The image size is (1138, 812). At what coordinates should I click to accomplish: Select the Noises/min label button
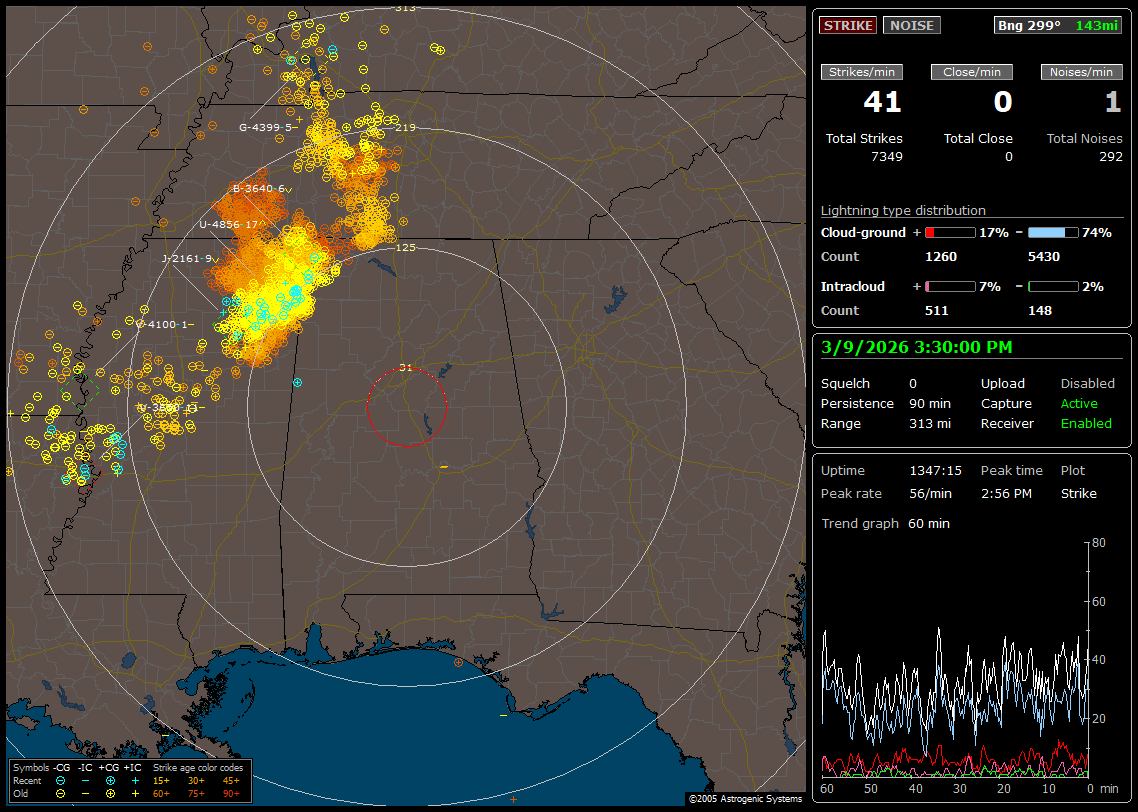click(x=1082, y=72)
